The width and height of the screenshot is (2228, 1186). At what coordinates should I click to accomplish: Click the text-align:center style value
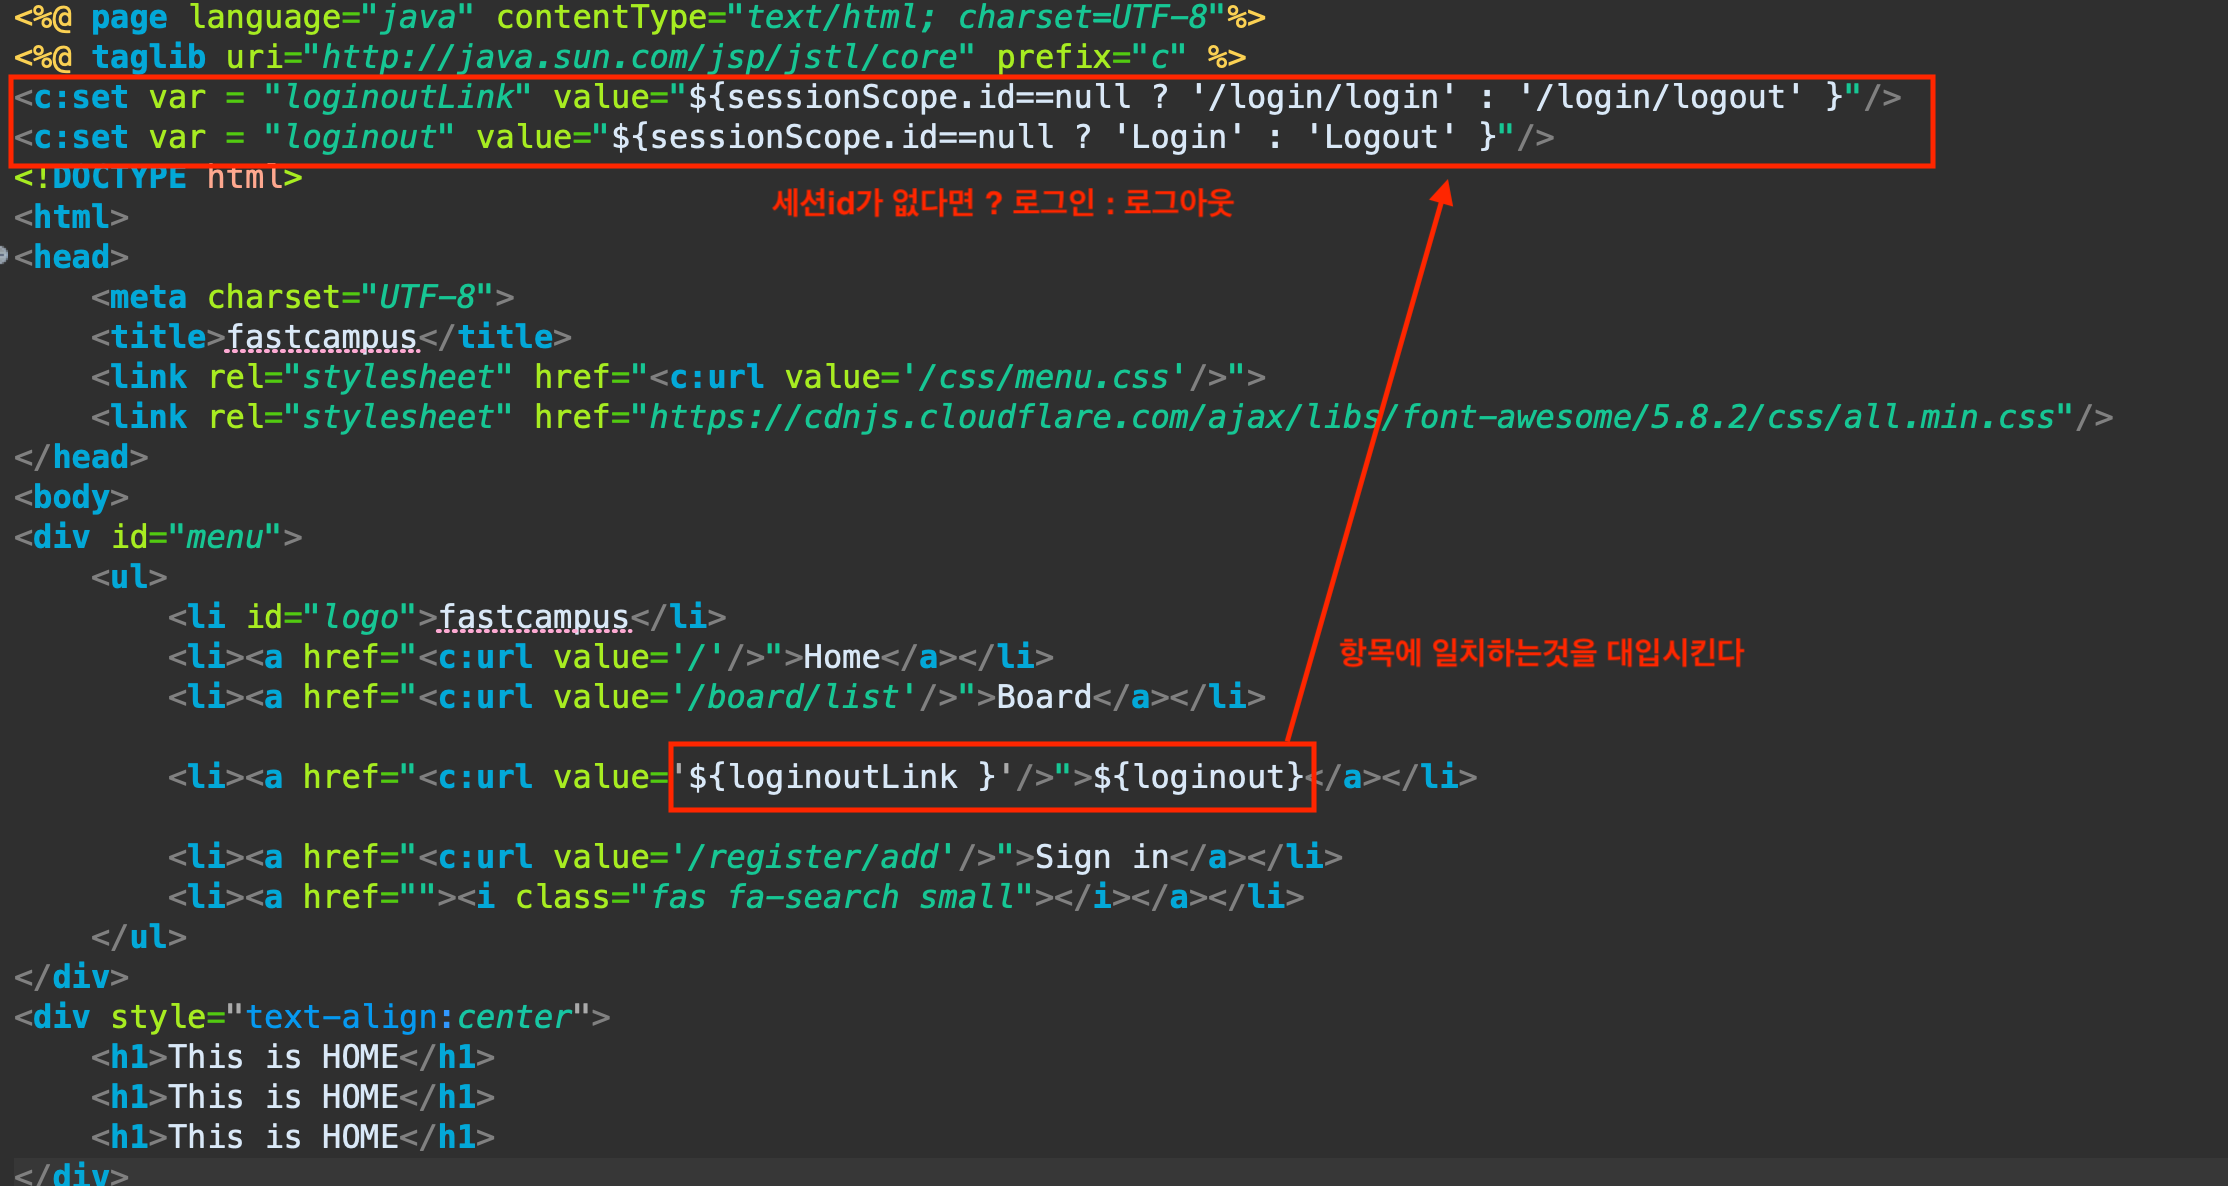click(x=408, y=1017)
